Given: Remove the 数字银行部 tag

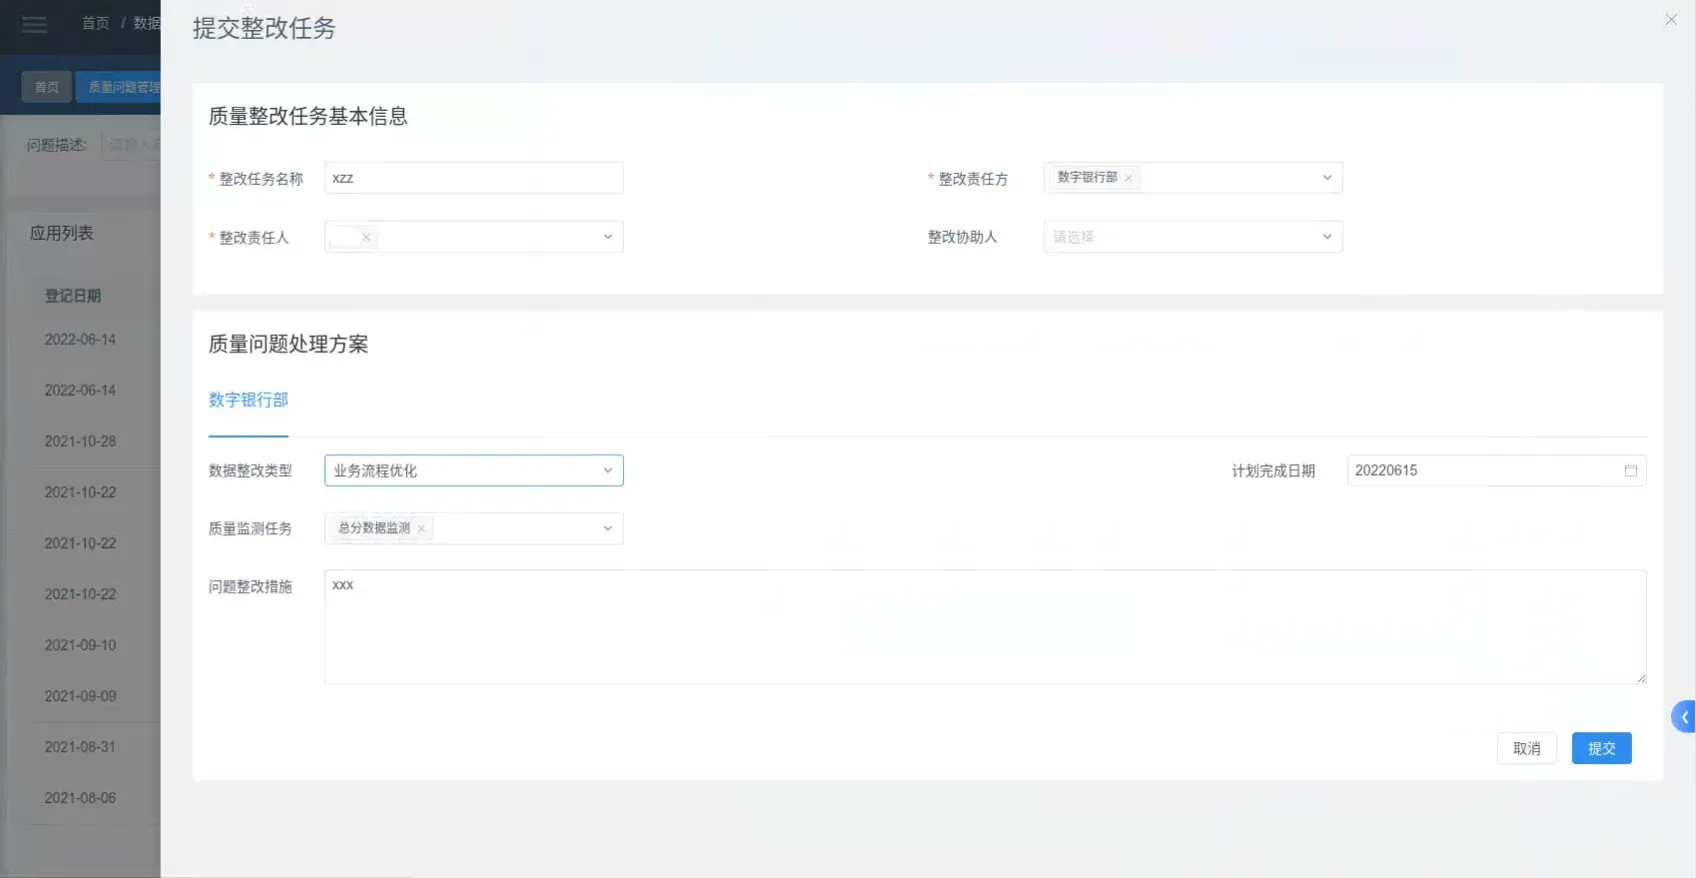Looking at the screenshot, I should pos(1128,178).
